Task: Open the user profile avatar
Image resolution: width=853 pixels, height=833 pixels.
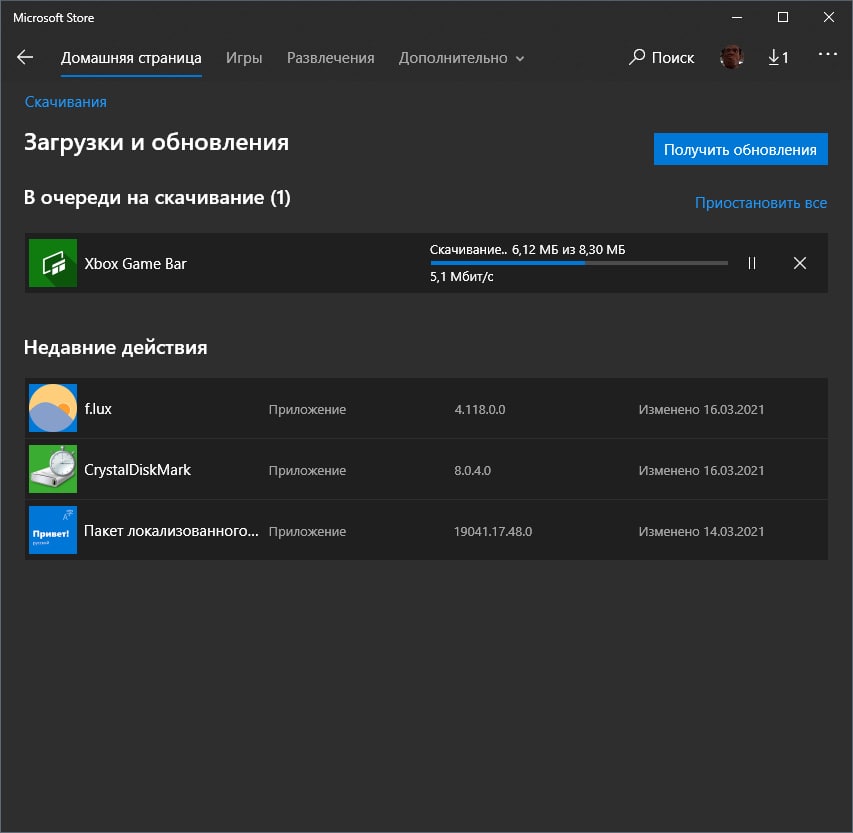Action: tap(732, 57)
